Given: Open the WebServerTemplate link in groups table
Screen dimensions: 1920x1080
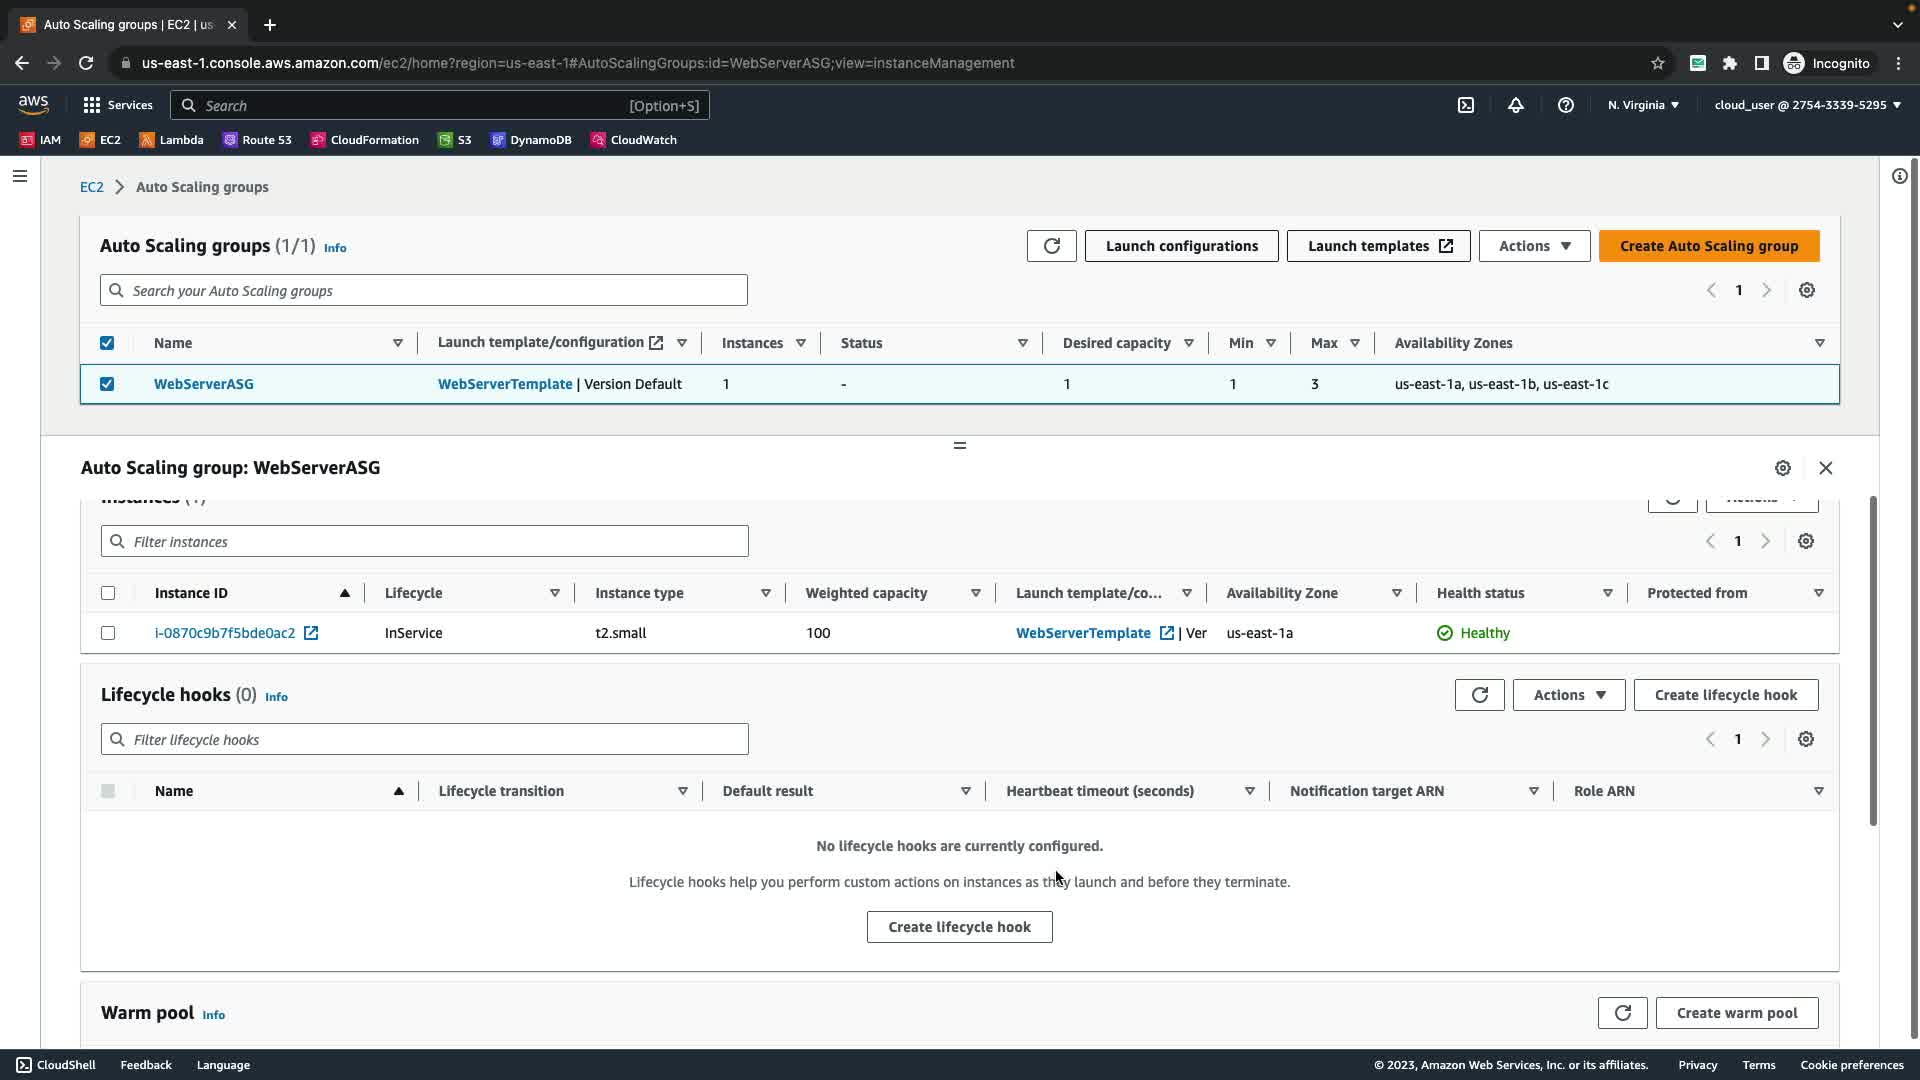Looking at the screenshot, I should (505, 384).
